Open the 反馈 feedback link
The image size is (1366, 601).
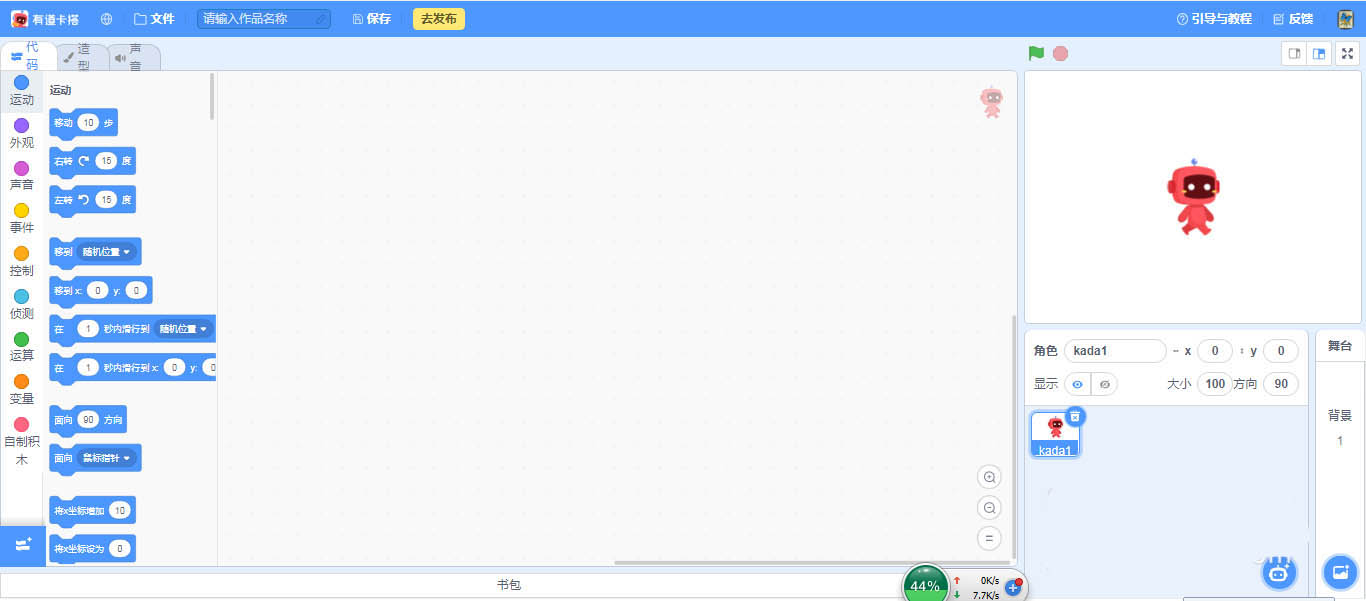[x=1293, y=19]
